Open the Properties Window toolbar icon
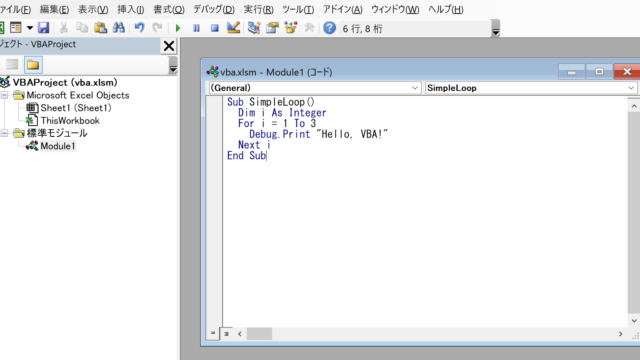Image resolution: width=640 pixels, height=360 pixels. pyautogui.click(x=272, y=28)
